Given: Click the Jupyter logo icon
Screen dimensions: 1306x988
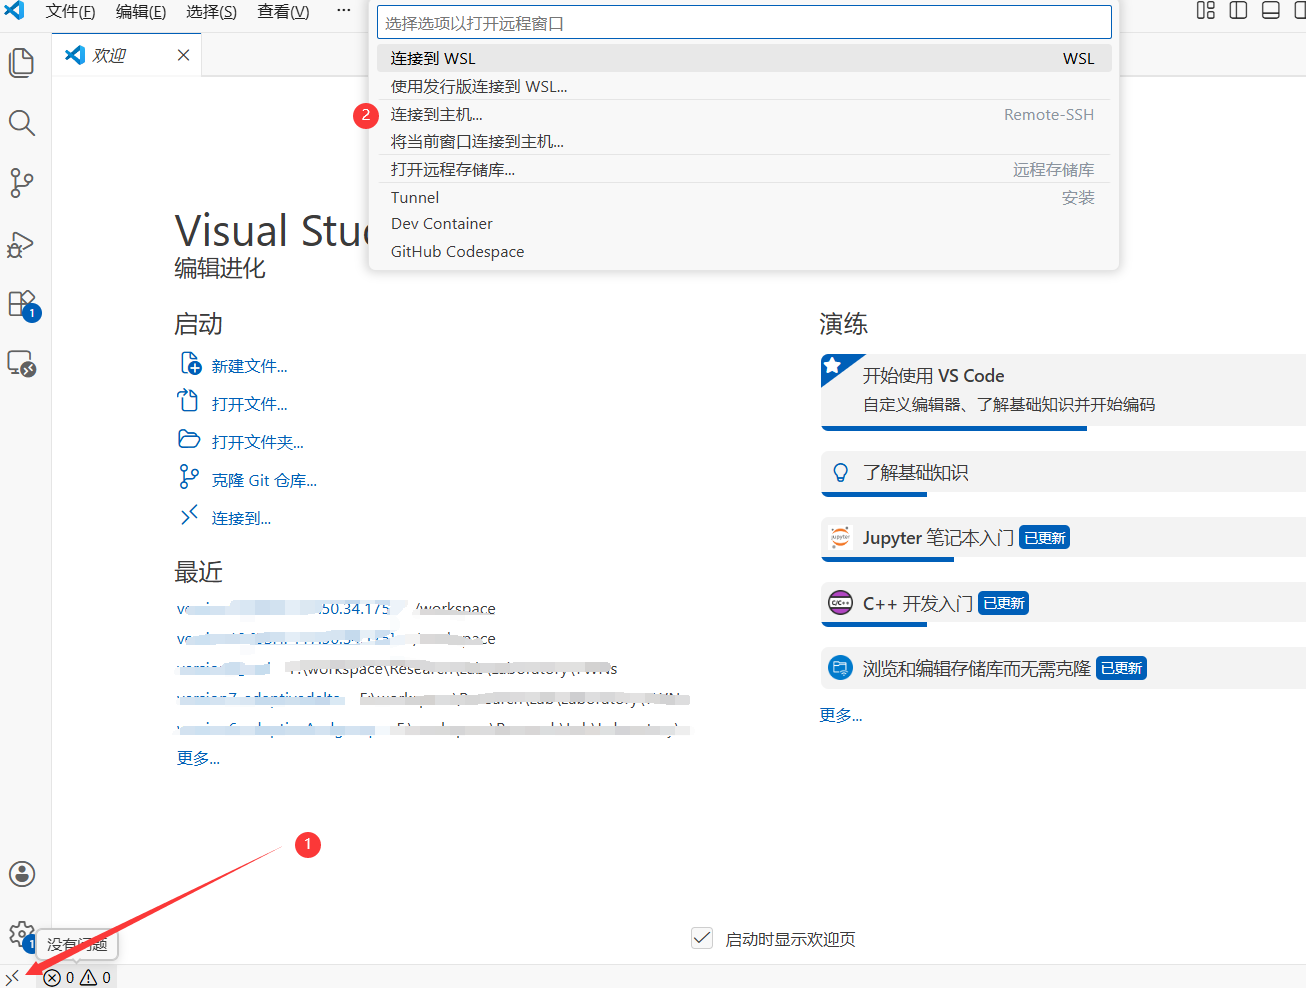Looking at the screenshot, I should pyautogui.click(x=841, y=538).
